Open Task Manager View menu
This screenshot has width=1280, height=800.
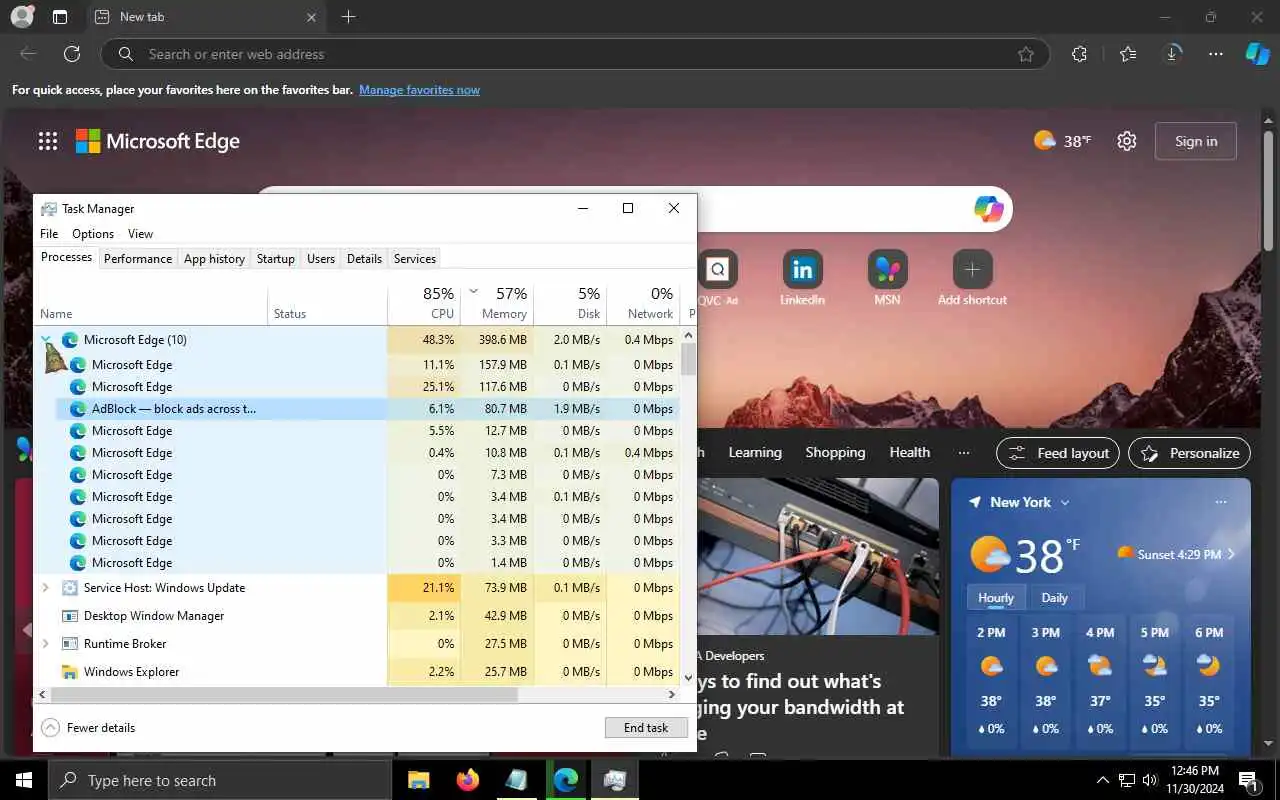pos(140,234)
